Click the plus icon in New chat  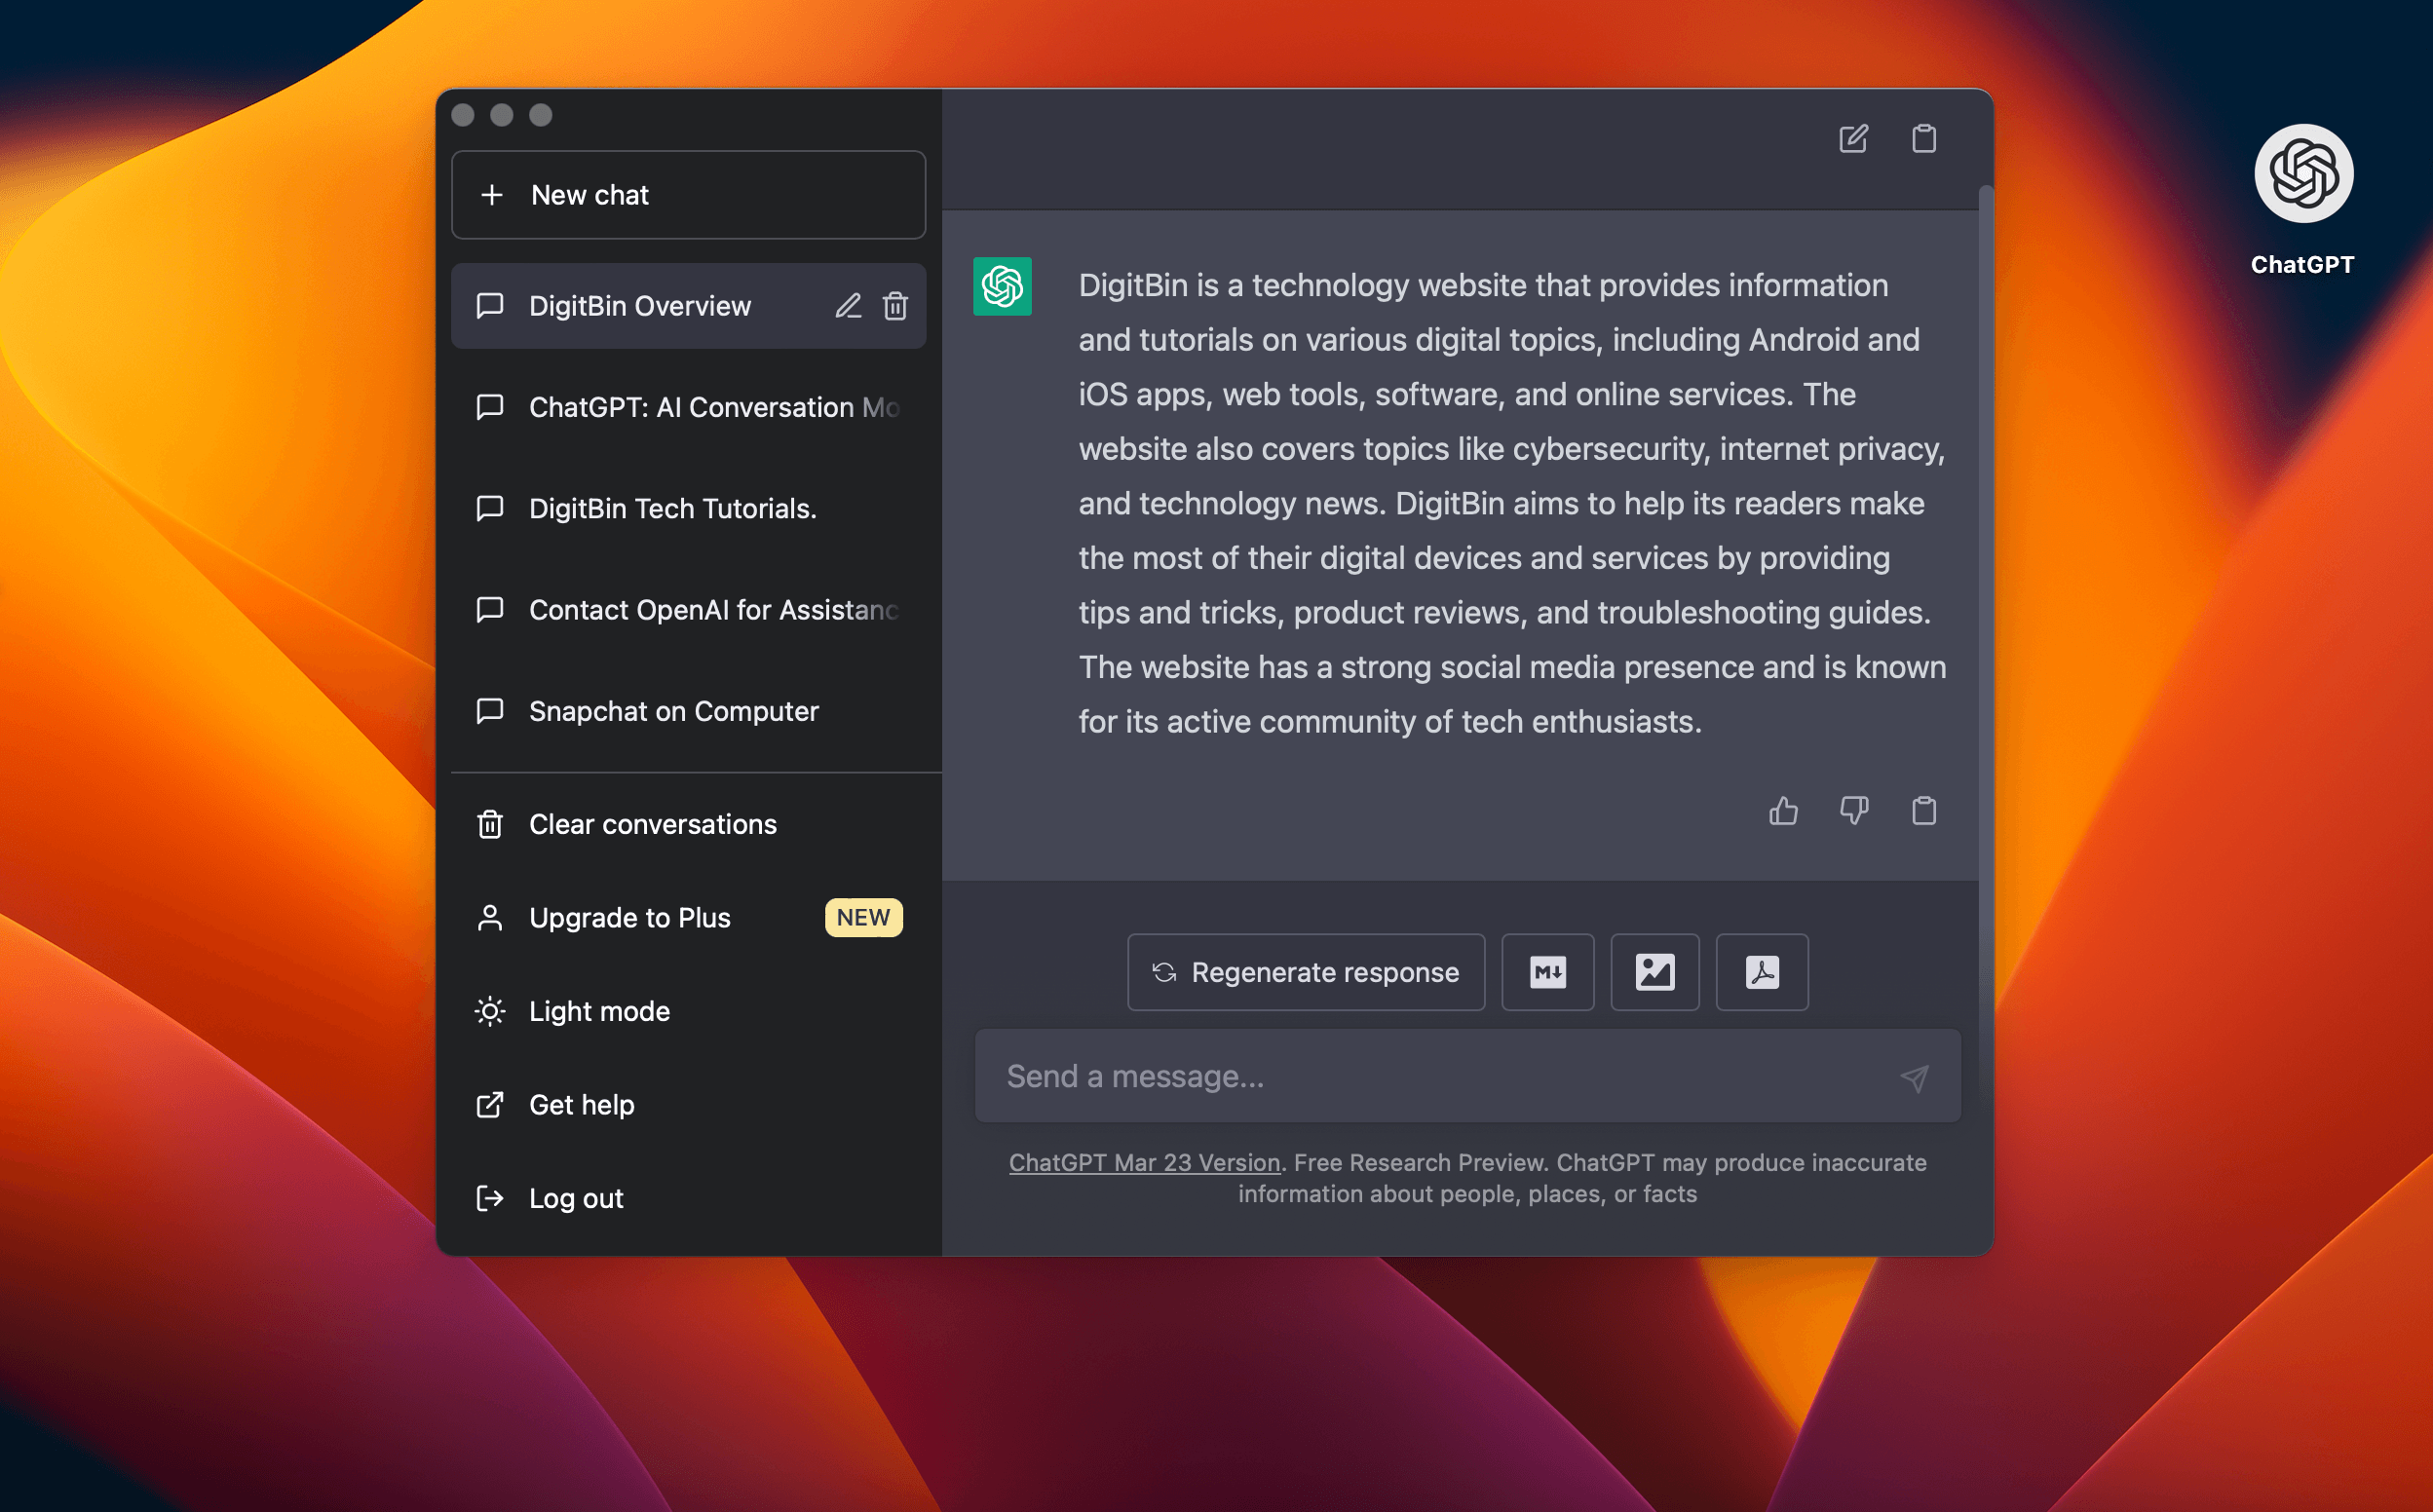point(491,195)
